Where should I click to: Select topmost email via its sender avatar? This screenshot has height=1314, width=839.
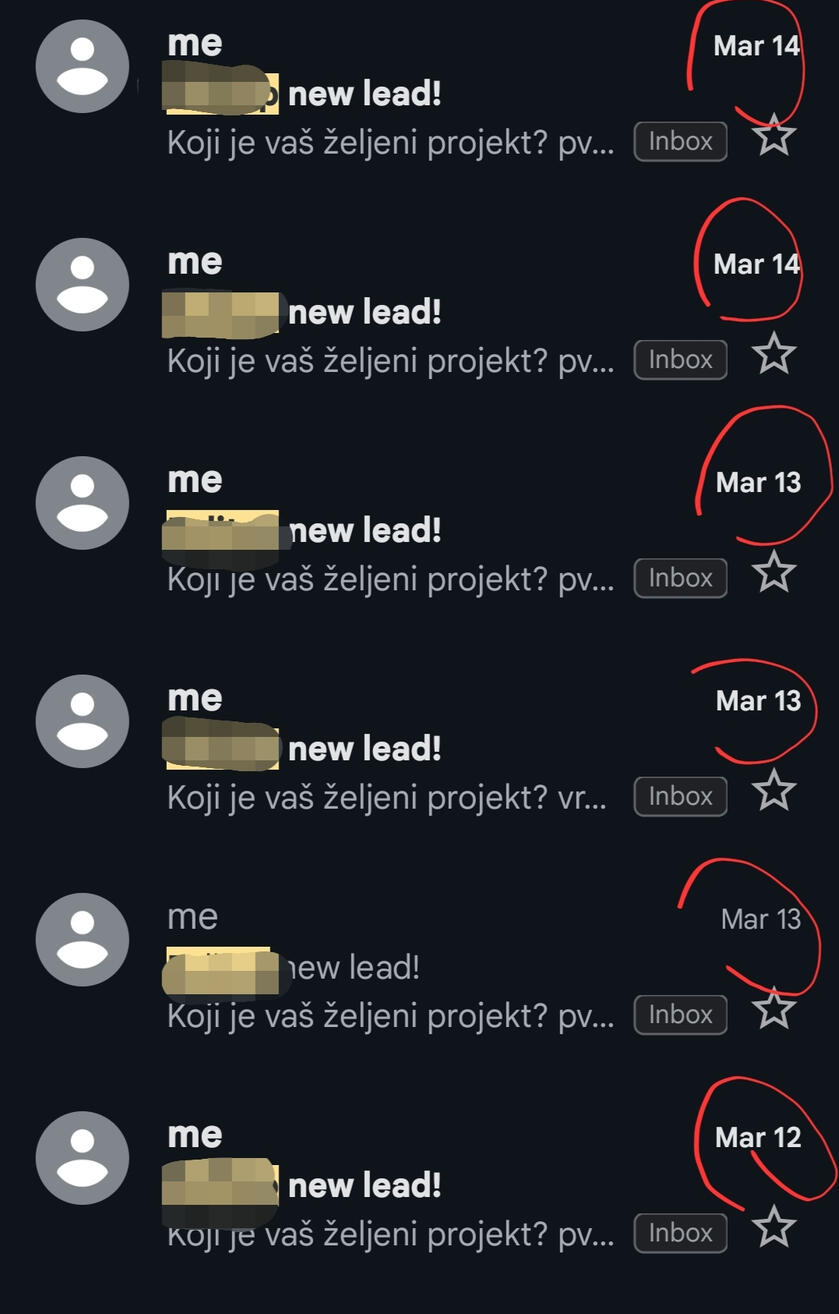pos(82,66)
